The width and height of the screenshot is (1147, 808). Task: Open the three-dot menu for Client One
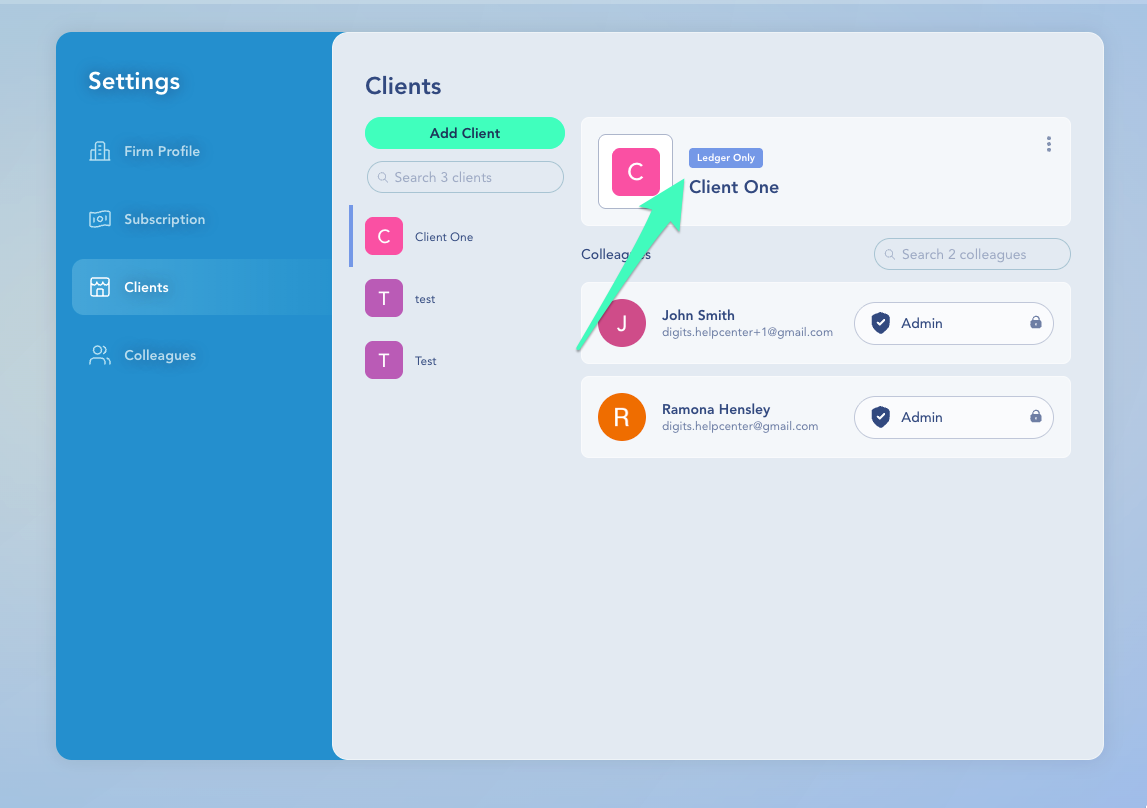click(x=1048, y=144)
